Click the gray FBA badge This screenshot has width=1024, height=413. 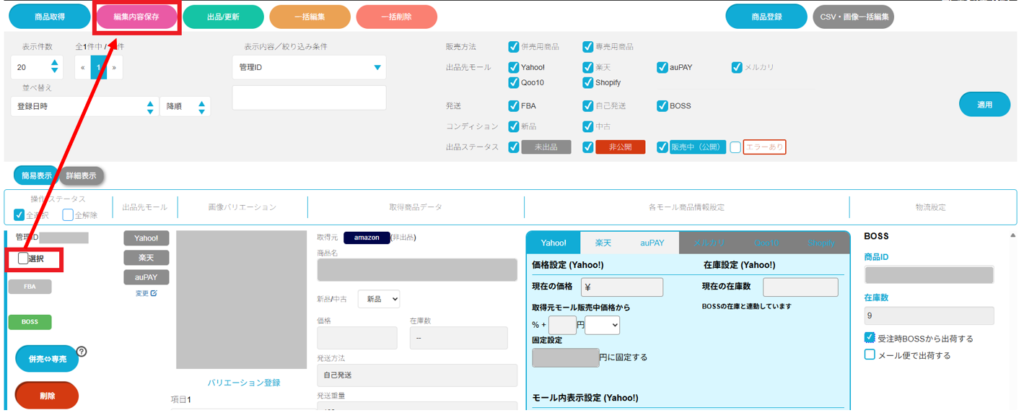[x=30, y=286]
